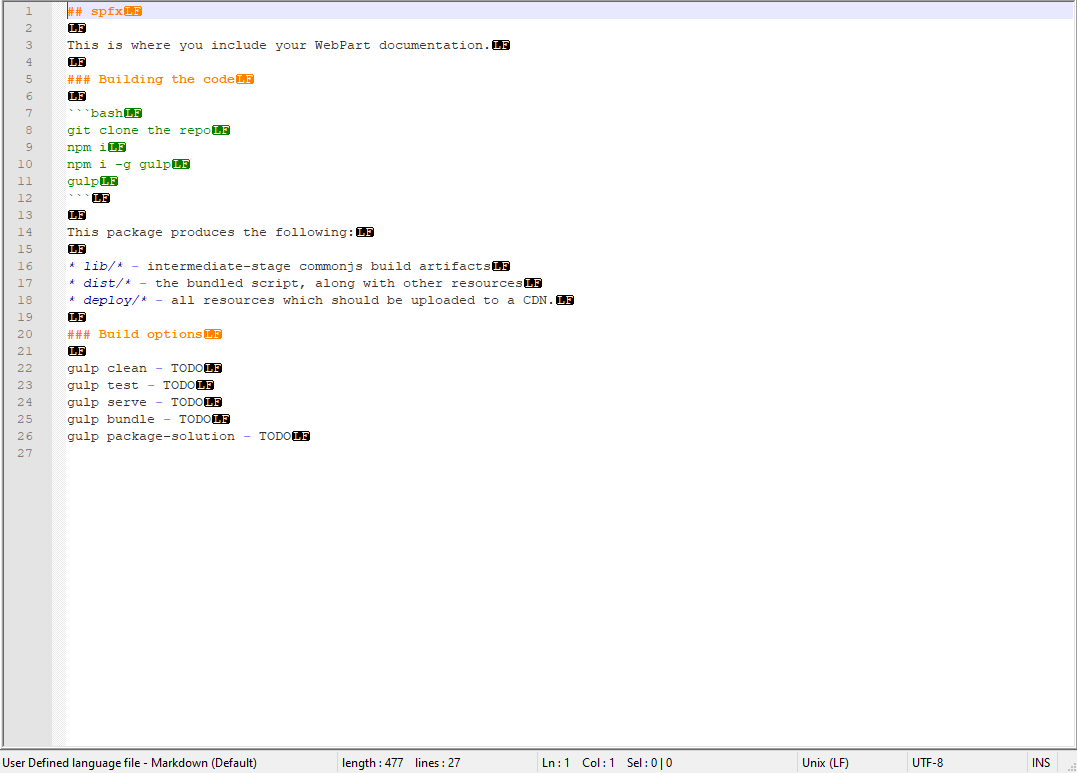Click the closing code fence on line 12
Screen dimensions: 1077x773
(x=79, y=198)
